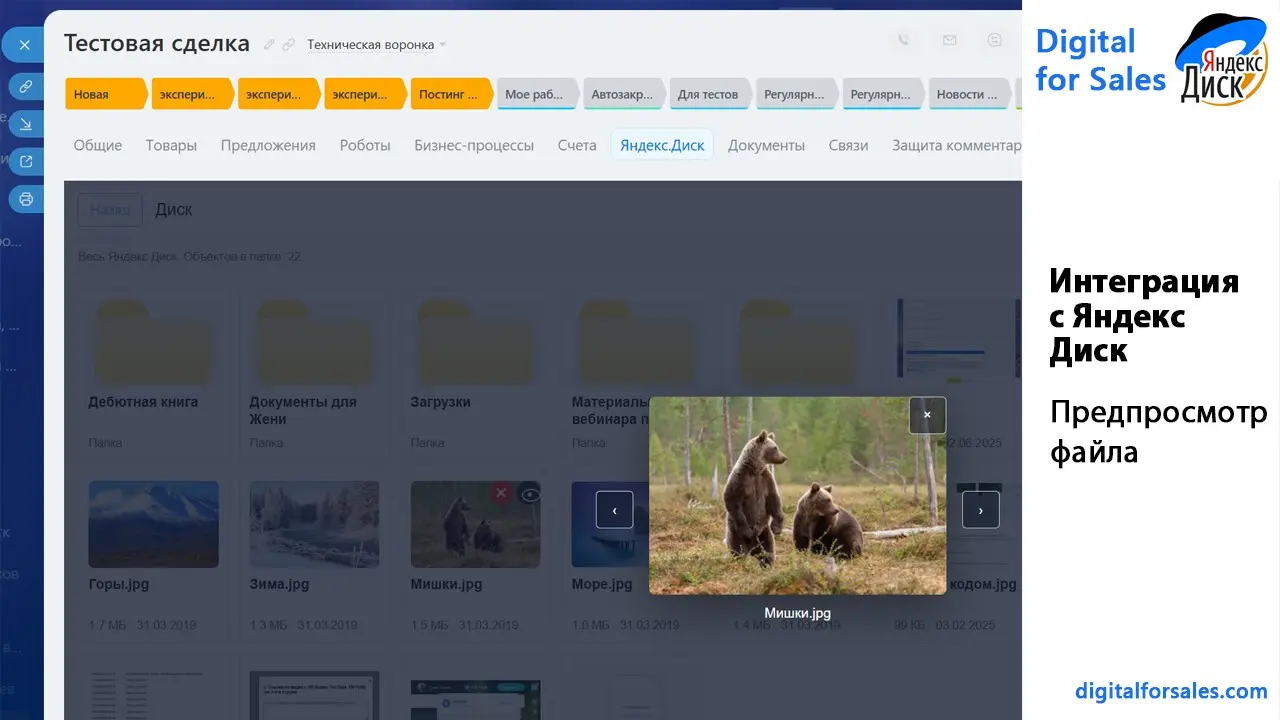Click the 1.5 МБ 31.03.2019 file info
Image resolution: width=1280 pixels, height=720 pixels.
pyautogui.click(x=464, y=625)
